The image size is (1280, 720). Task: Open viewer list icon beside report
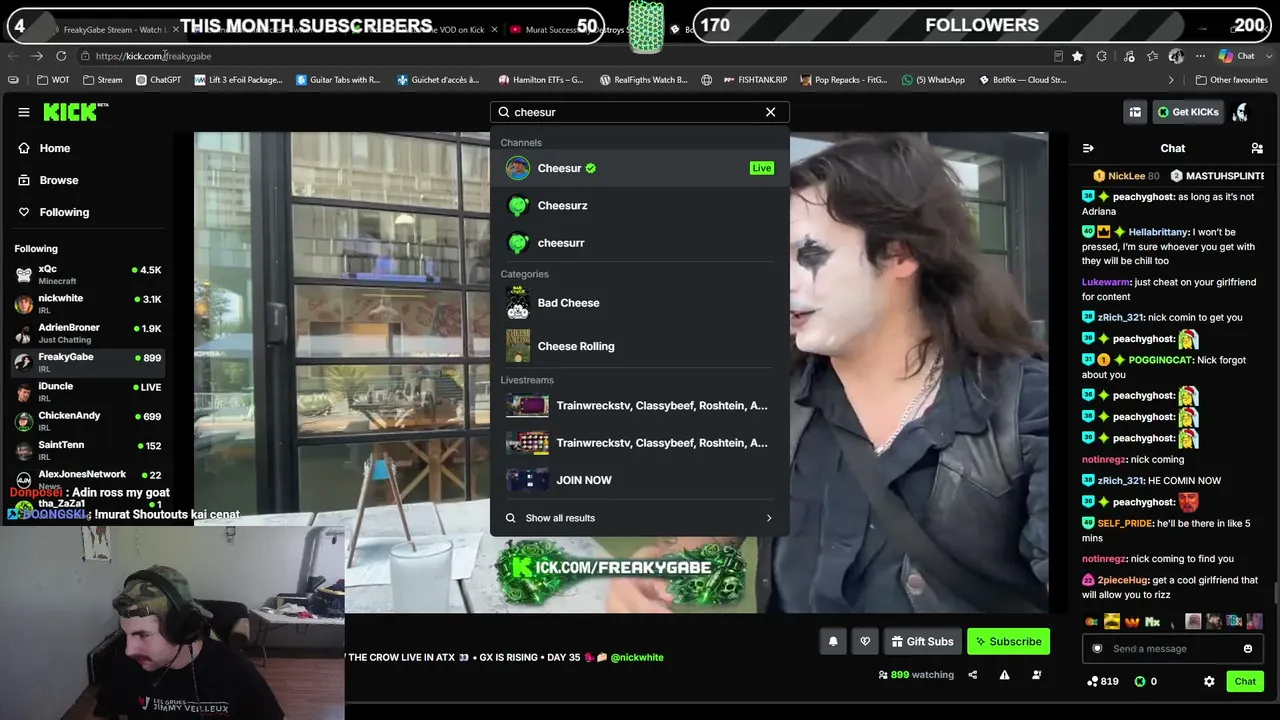(x=1036, y=675)
